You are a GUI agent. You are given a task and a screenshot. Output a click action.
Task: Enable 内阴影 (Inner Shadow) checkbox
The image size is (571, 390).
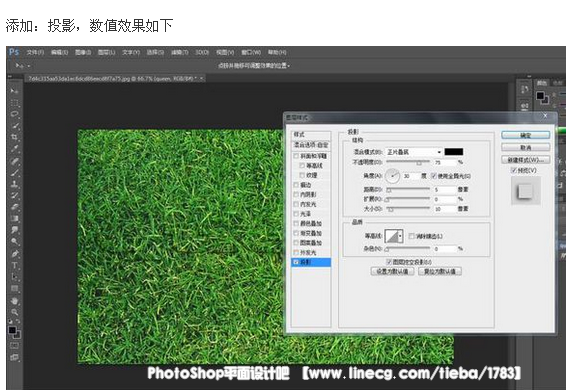point(296,194)
